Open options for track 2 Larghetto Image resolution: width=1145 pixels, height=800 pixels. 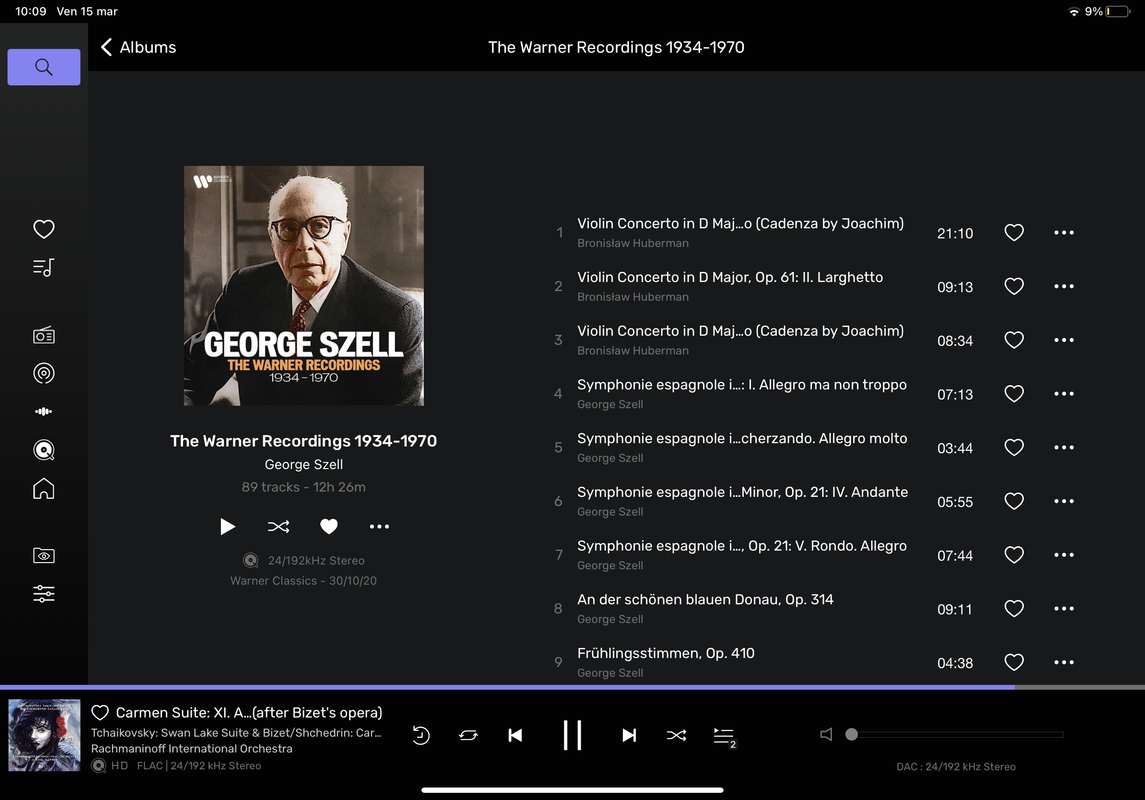1064,286
